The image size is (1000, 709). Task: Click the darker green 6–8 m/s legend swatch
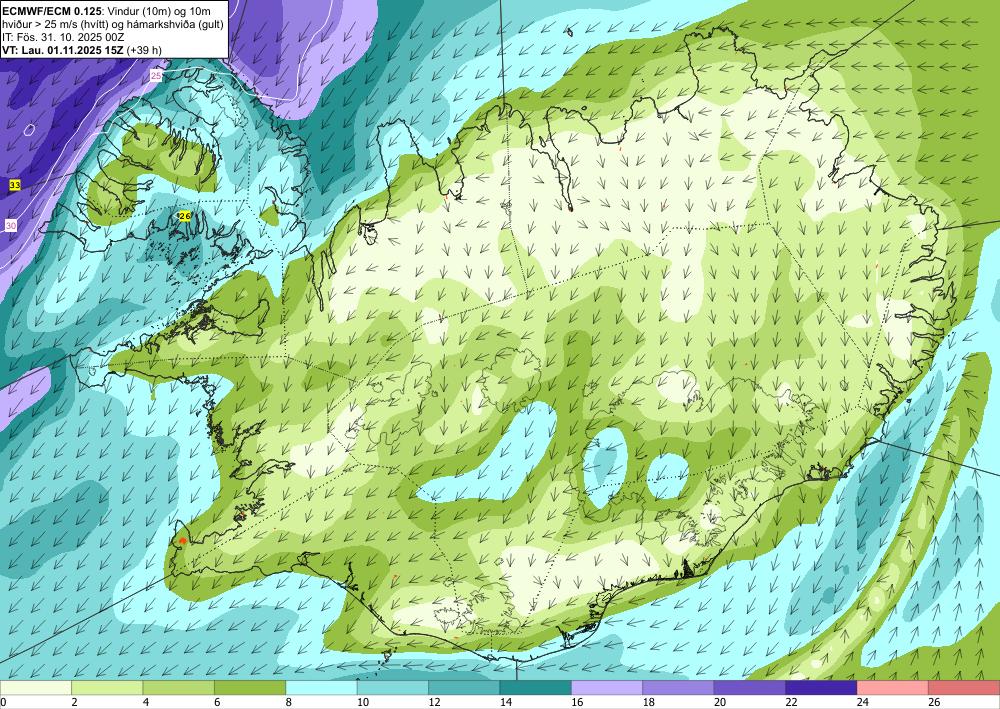tap(250, 687)
